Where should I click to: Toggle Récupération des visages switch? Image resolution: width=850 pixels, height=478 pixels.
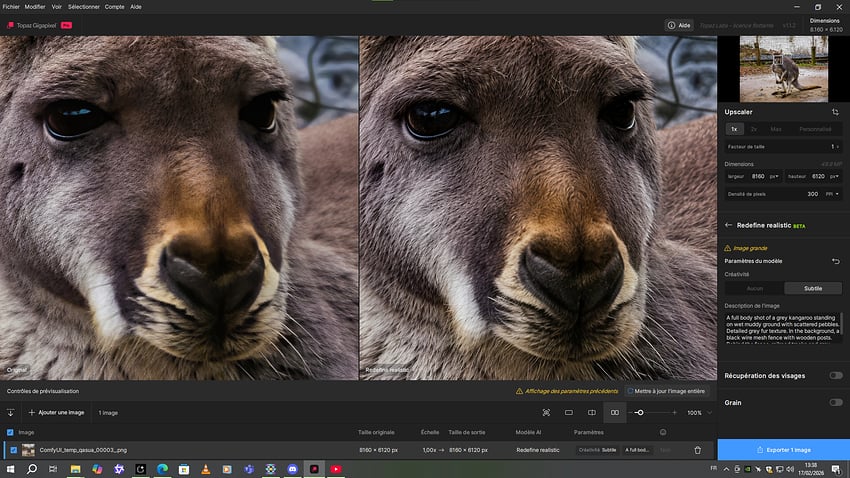(835, 375)
